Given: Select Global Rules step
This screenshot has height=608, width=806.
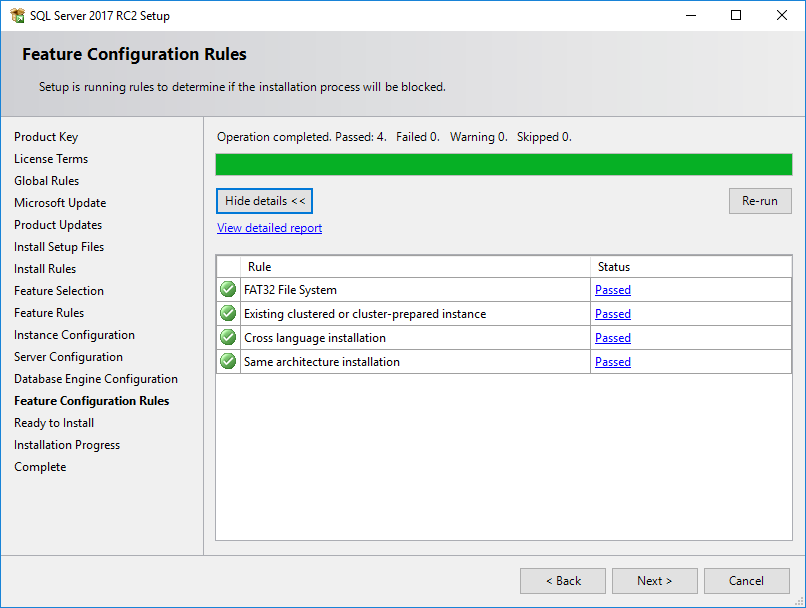Looking at the screenshot, I should 46,181.
